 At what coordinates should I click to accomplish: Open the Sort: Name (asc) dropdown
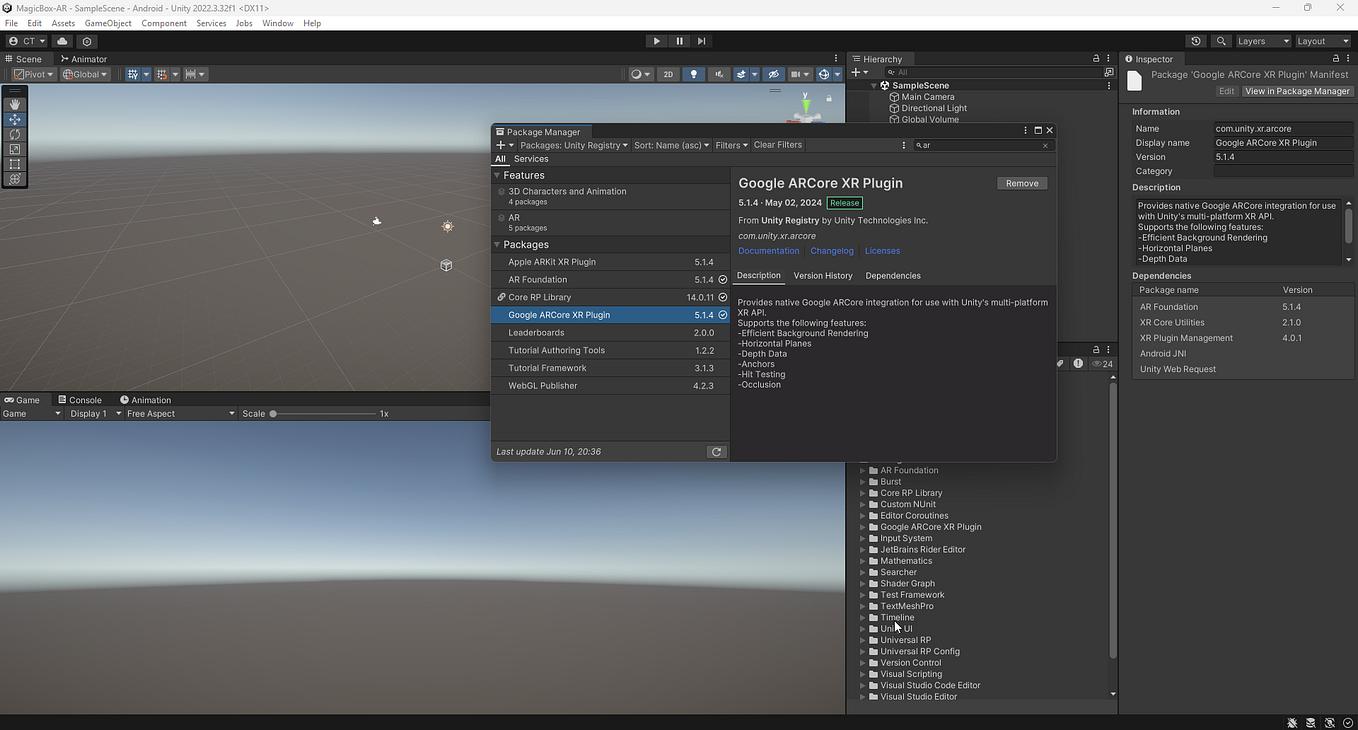click(670, 144)
